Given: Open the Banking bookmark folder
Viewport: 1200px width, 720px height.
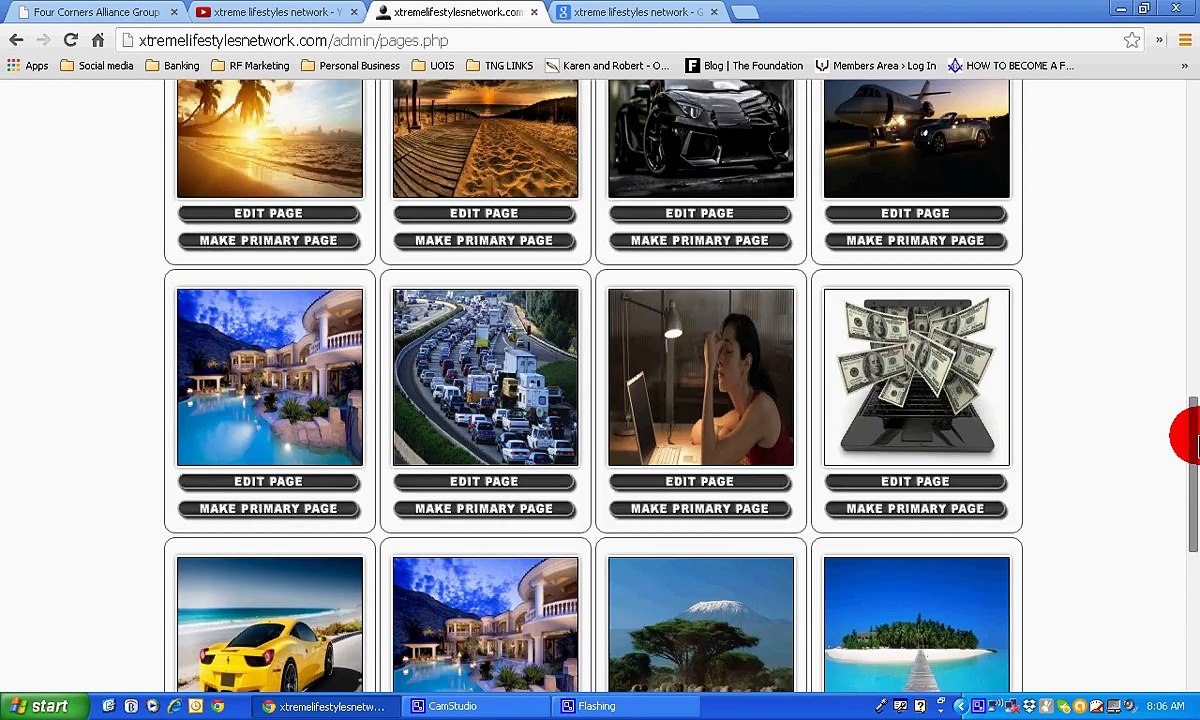Looking at the screenshot, I should [173, 66].
